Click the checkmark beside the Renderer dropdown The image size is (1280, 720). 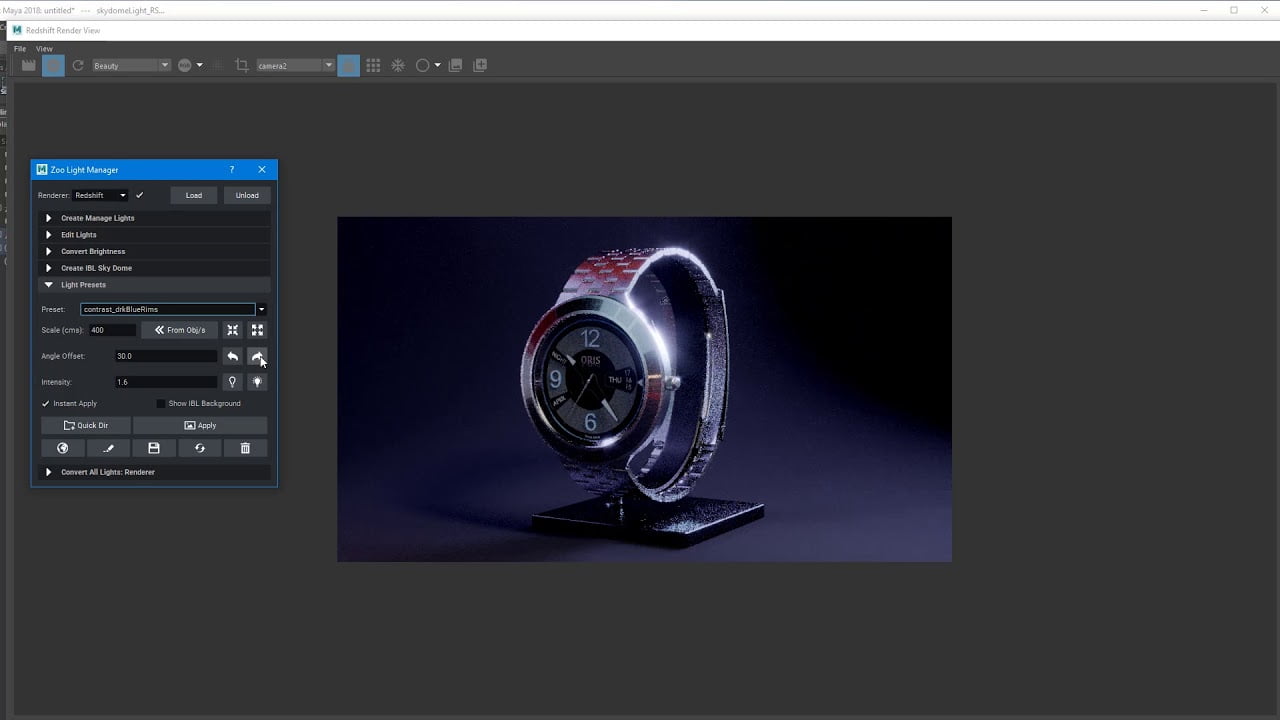coord(140,195)
